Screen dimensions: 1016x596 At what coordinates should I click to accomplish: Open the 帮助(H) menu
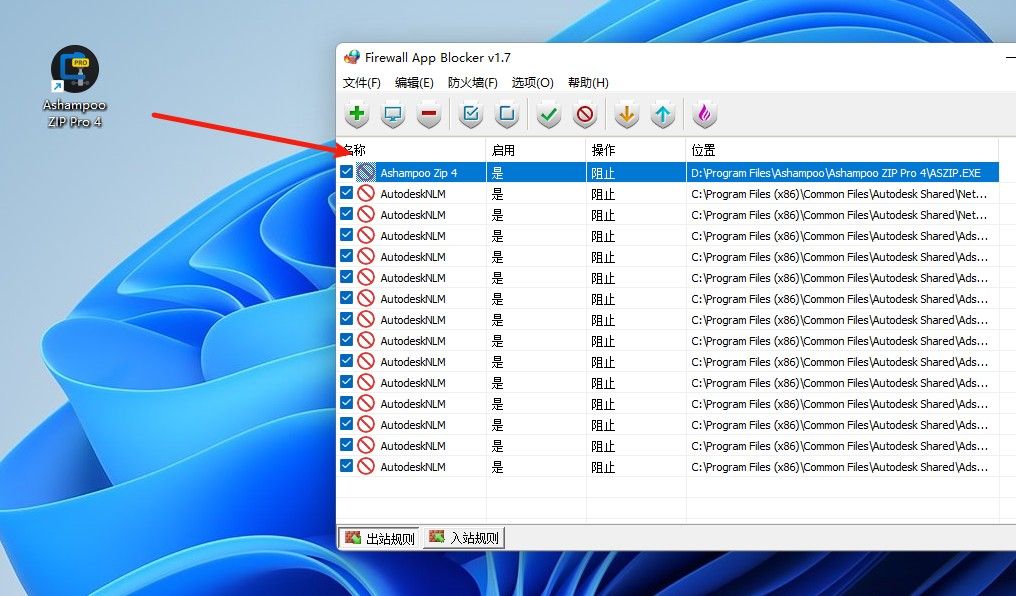coord(588,83)
